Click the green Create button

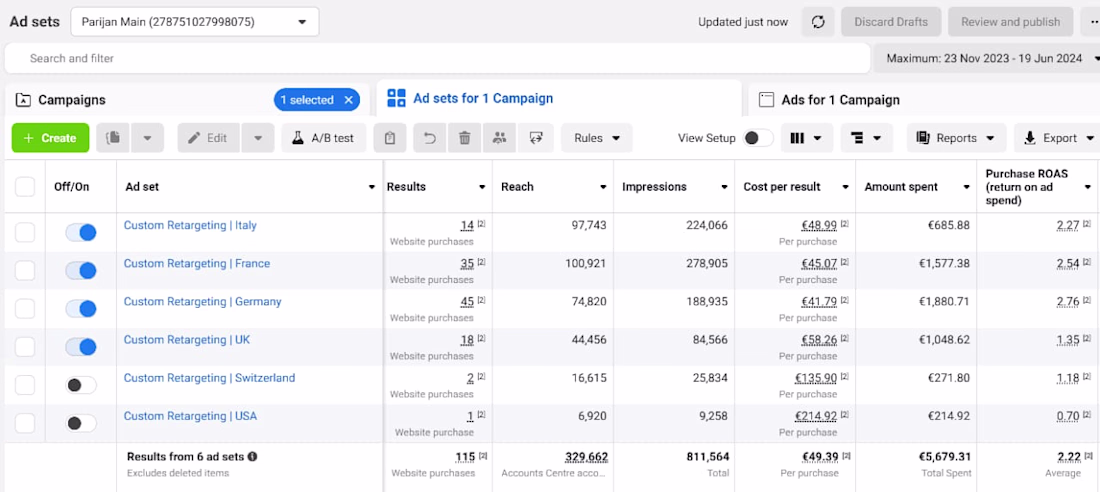click(x=51, y=138)
